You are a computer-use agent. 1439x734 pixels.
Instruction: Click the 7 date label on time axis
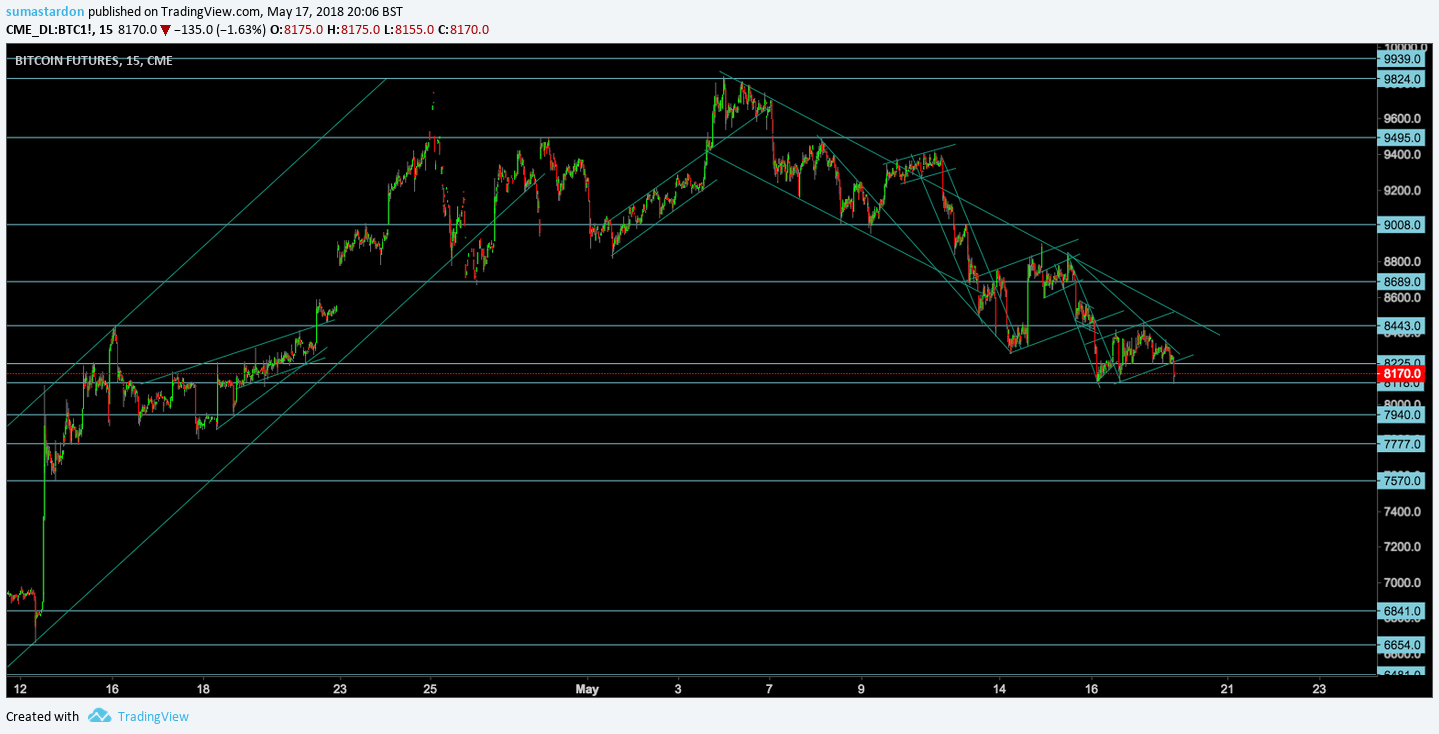(769, 689)
